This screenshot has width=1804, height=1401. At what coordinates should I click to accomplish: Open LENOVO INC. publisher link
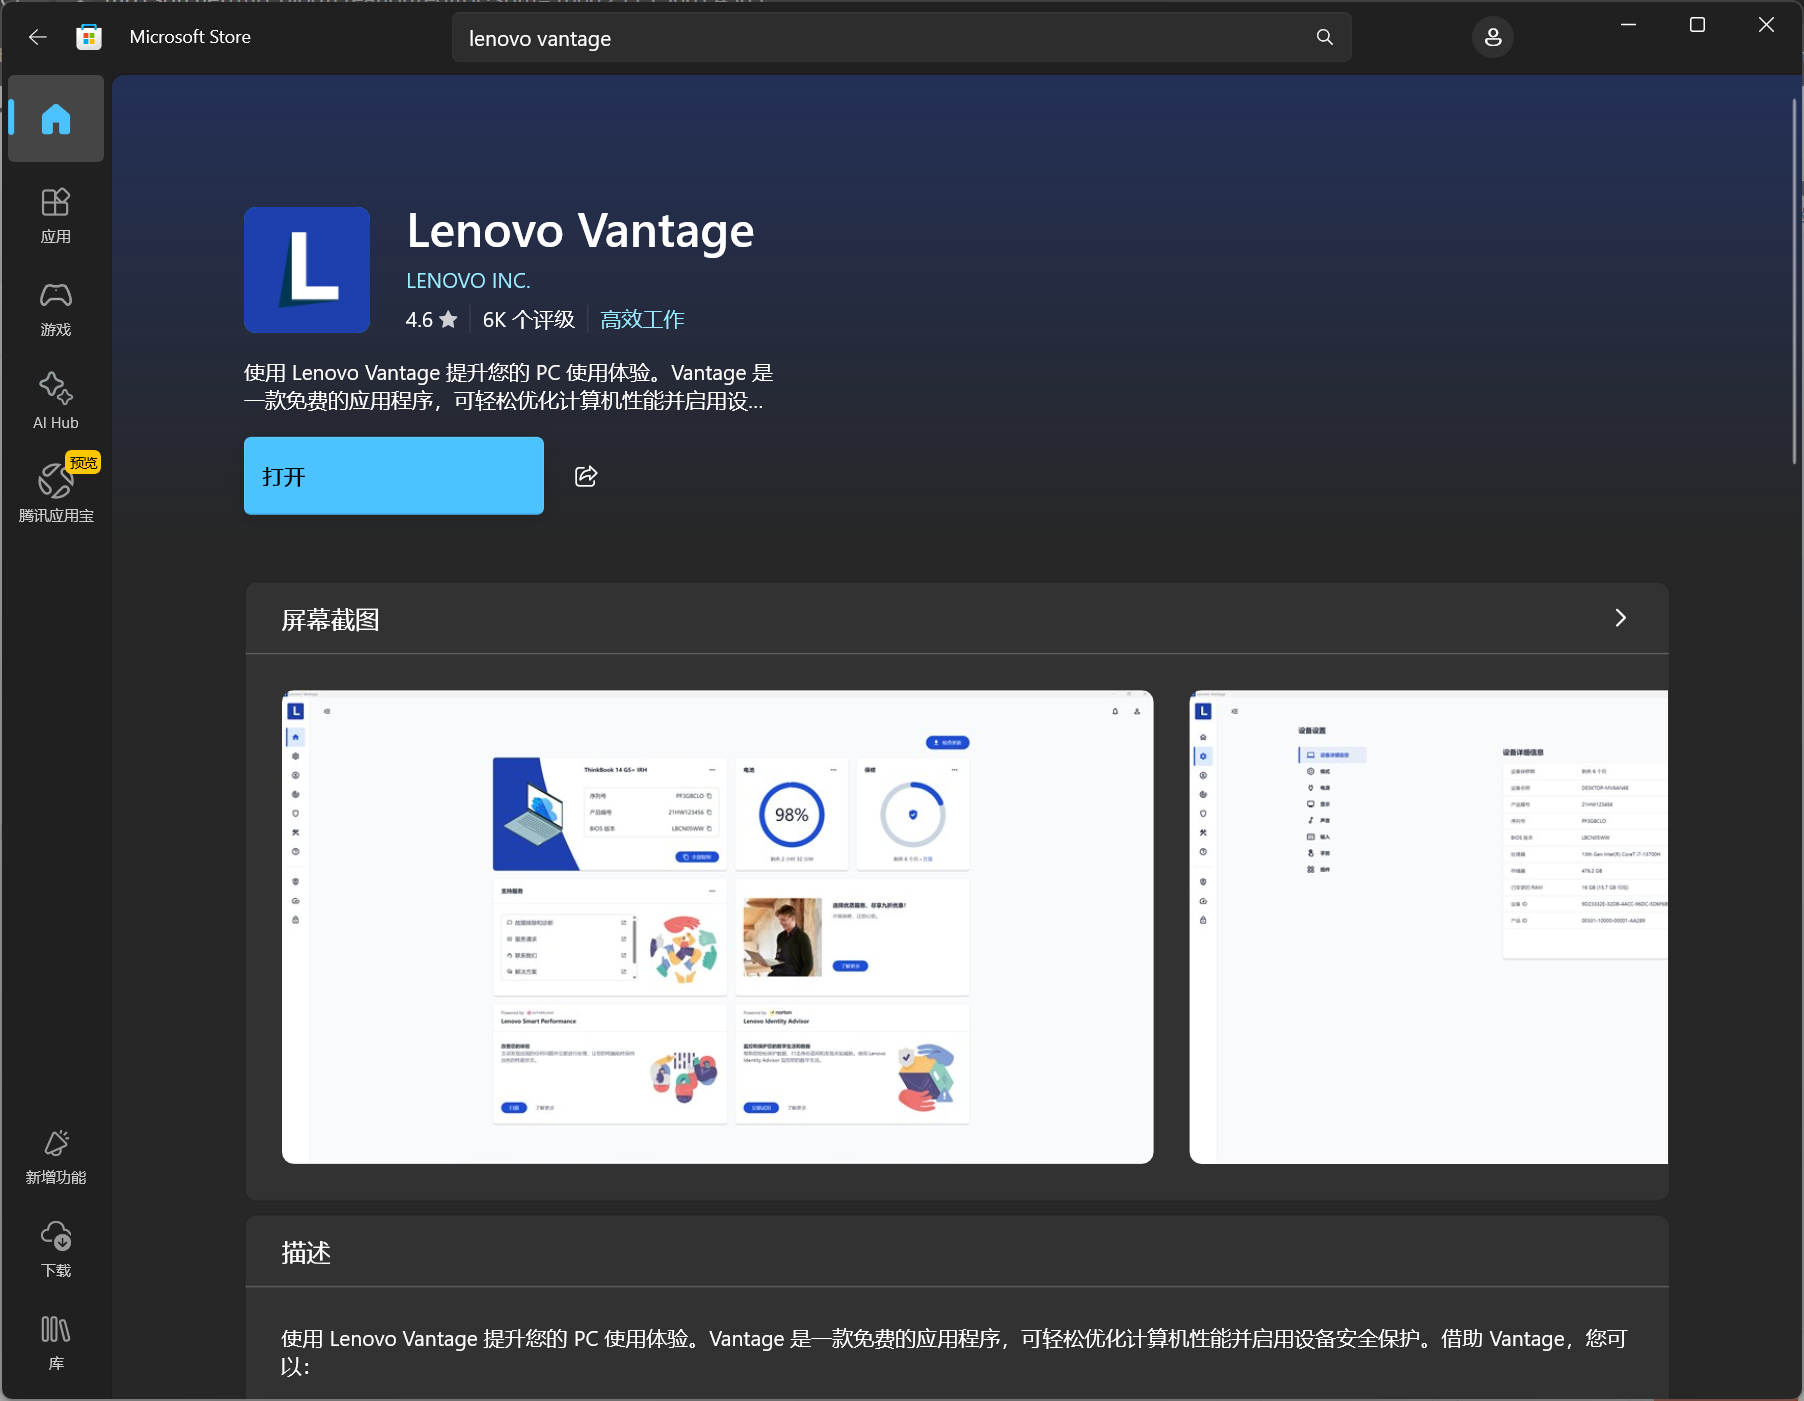tap(468, 281)
